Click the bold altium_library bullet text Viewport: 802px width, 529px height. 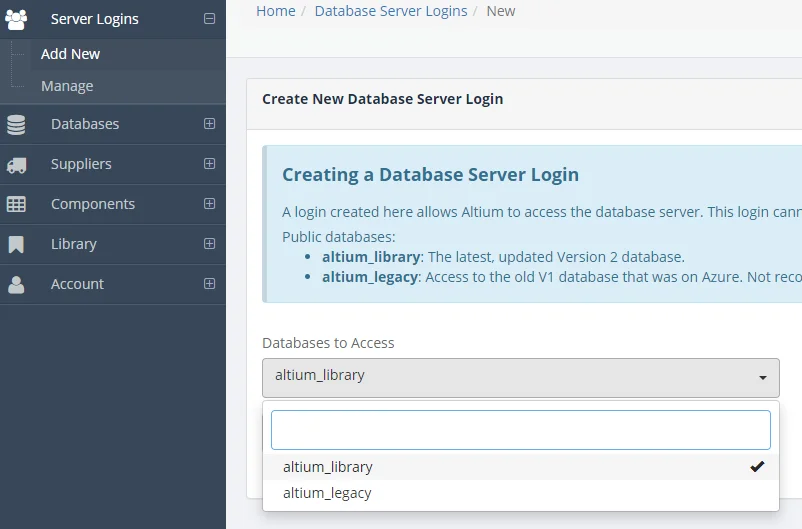pos(371,256)
